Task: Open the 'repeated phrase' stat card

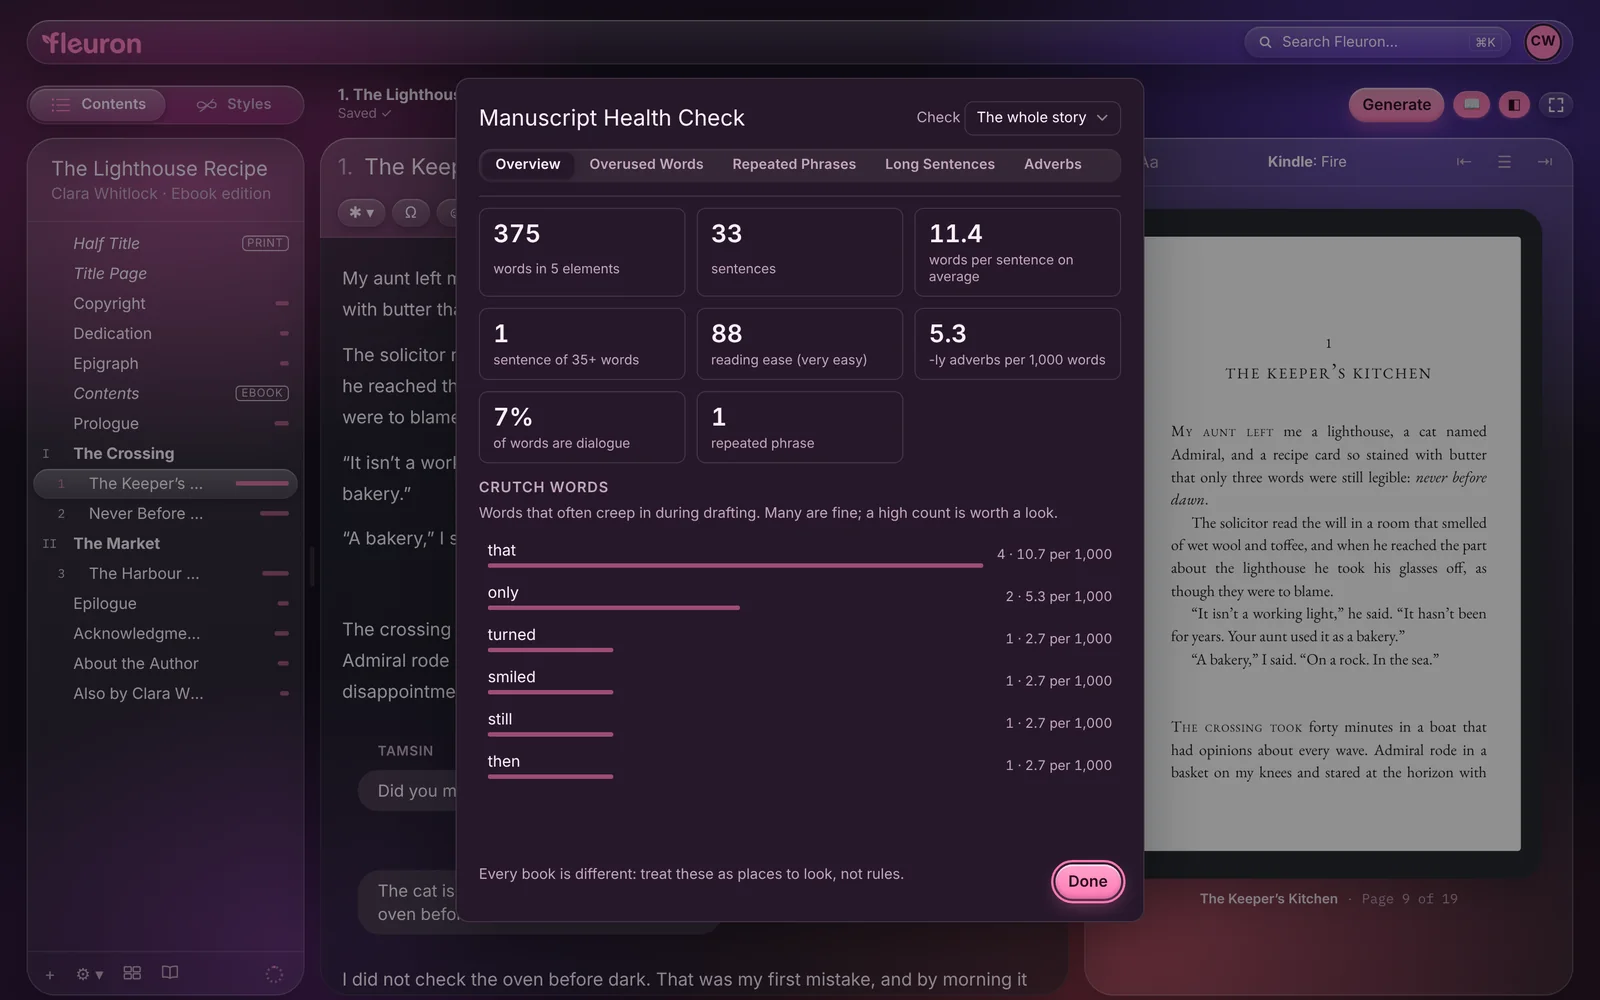Action: [800, 427]
